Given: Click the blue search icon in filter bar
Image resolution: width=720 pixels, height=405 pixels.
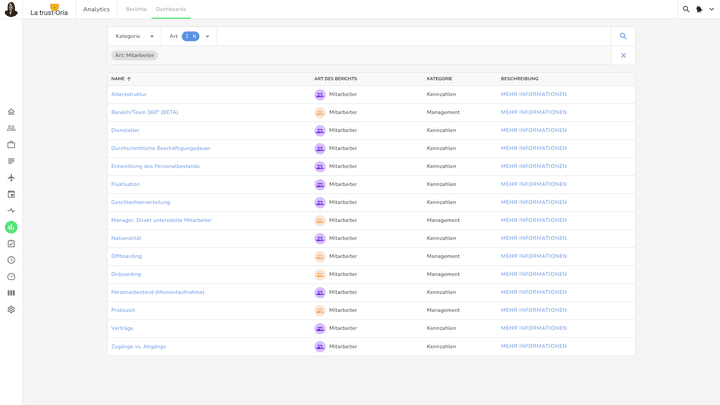Looking at the screenshot, I should [x=623, y=36].
